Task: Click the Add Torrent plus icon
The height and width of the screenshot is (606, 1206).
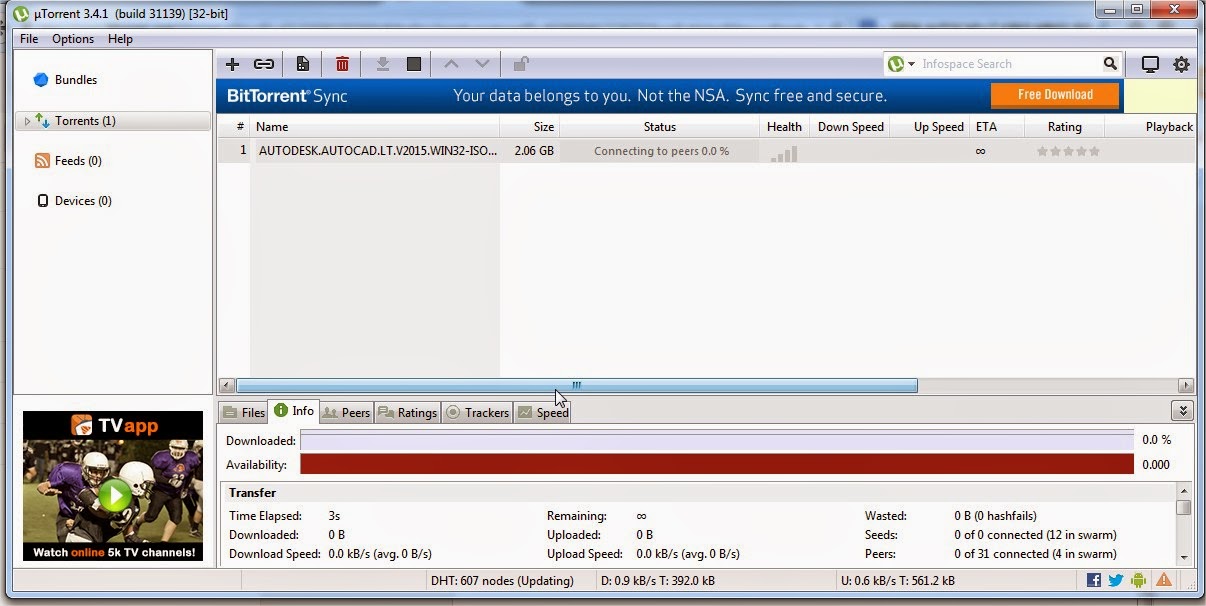Action: pyautogui.click(x=232, y=64)
